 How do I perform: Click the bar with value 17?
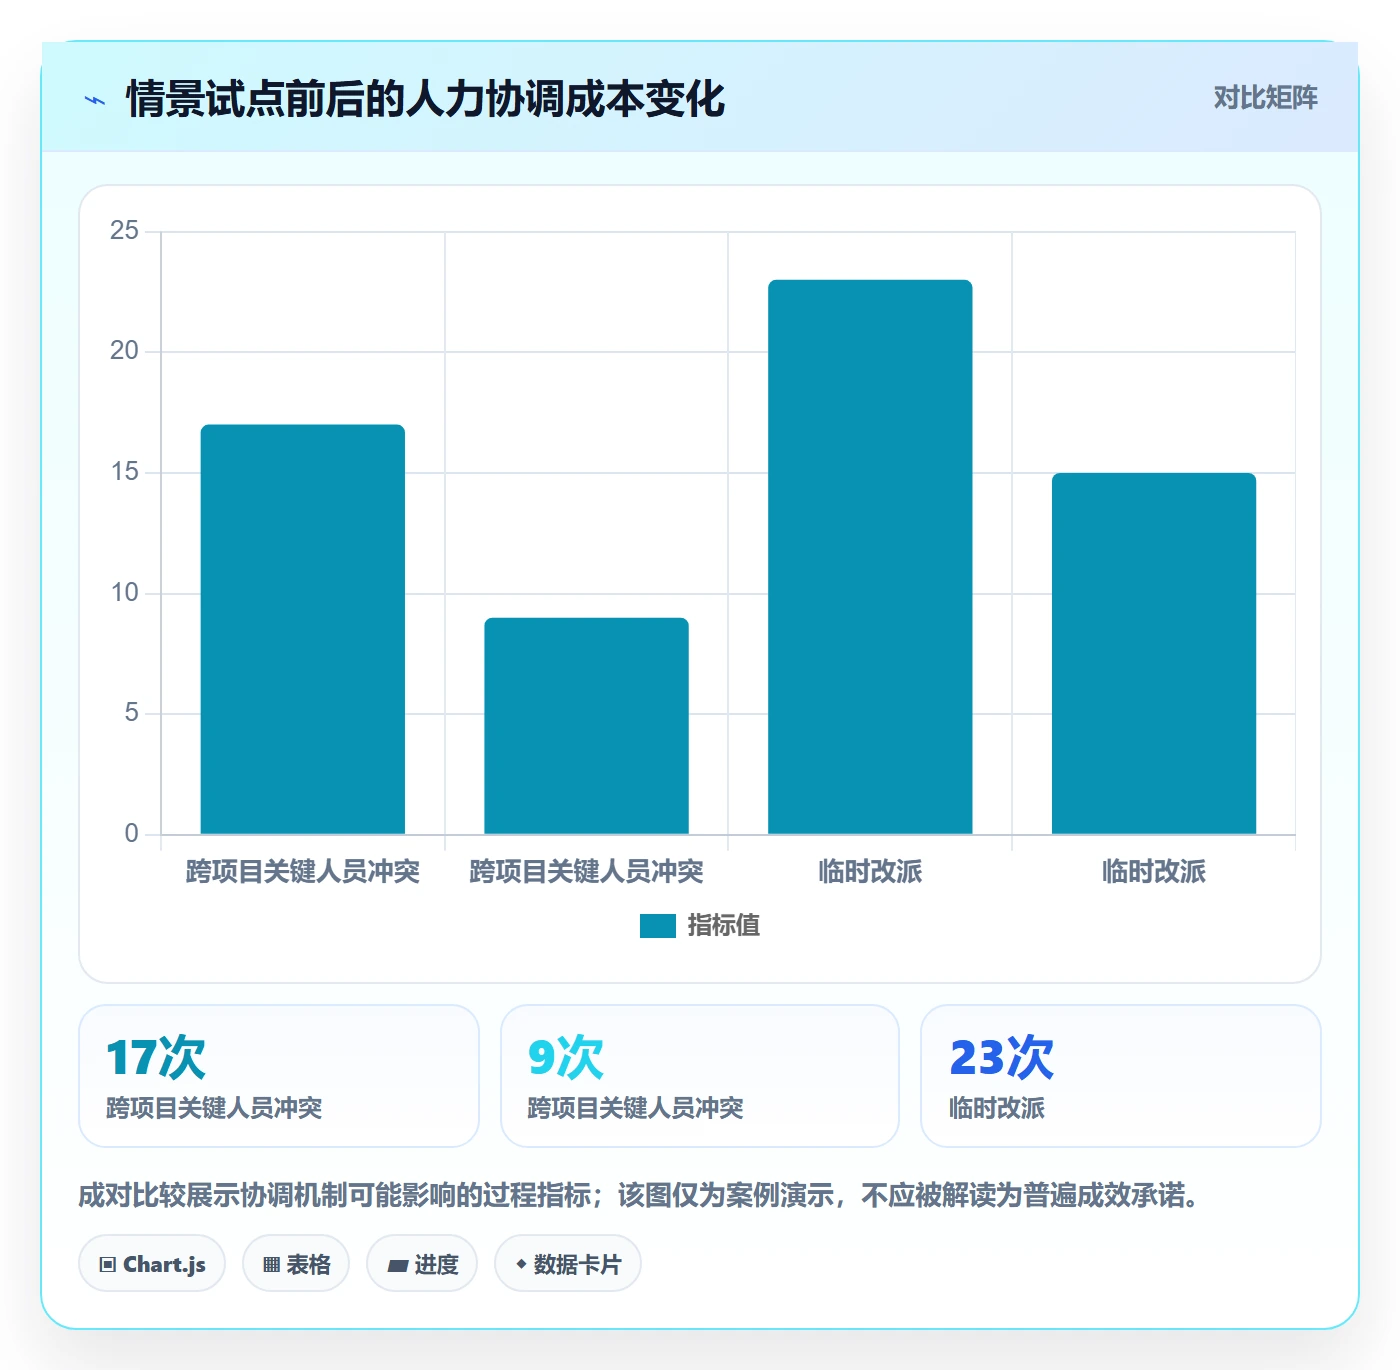(303, 629)
